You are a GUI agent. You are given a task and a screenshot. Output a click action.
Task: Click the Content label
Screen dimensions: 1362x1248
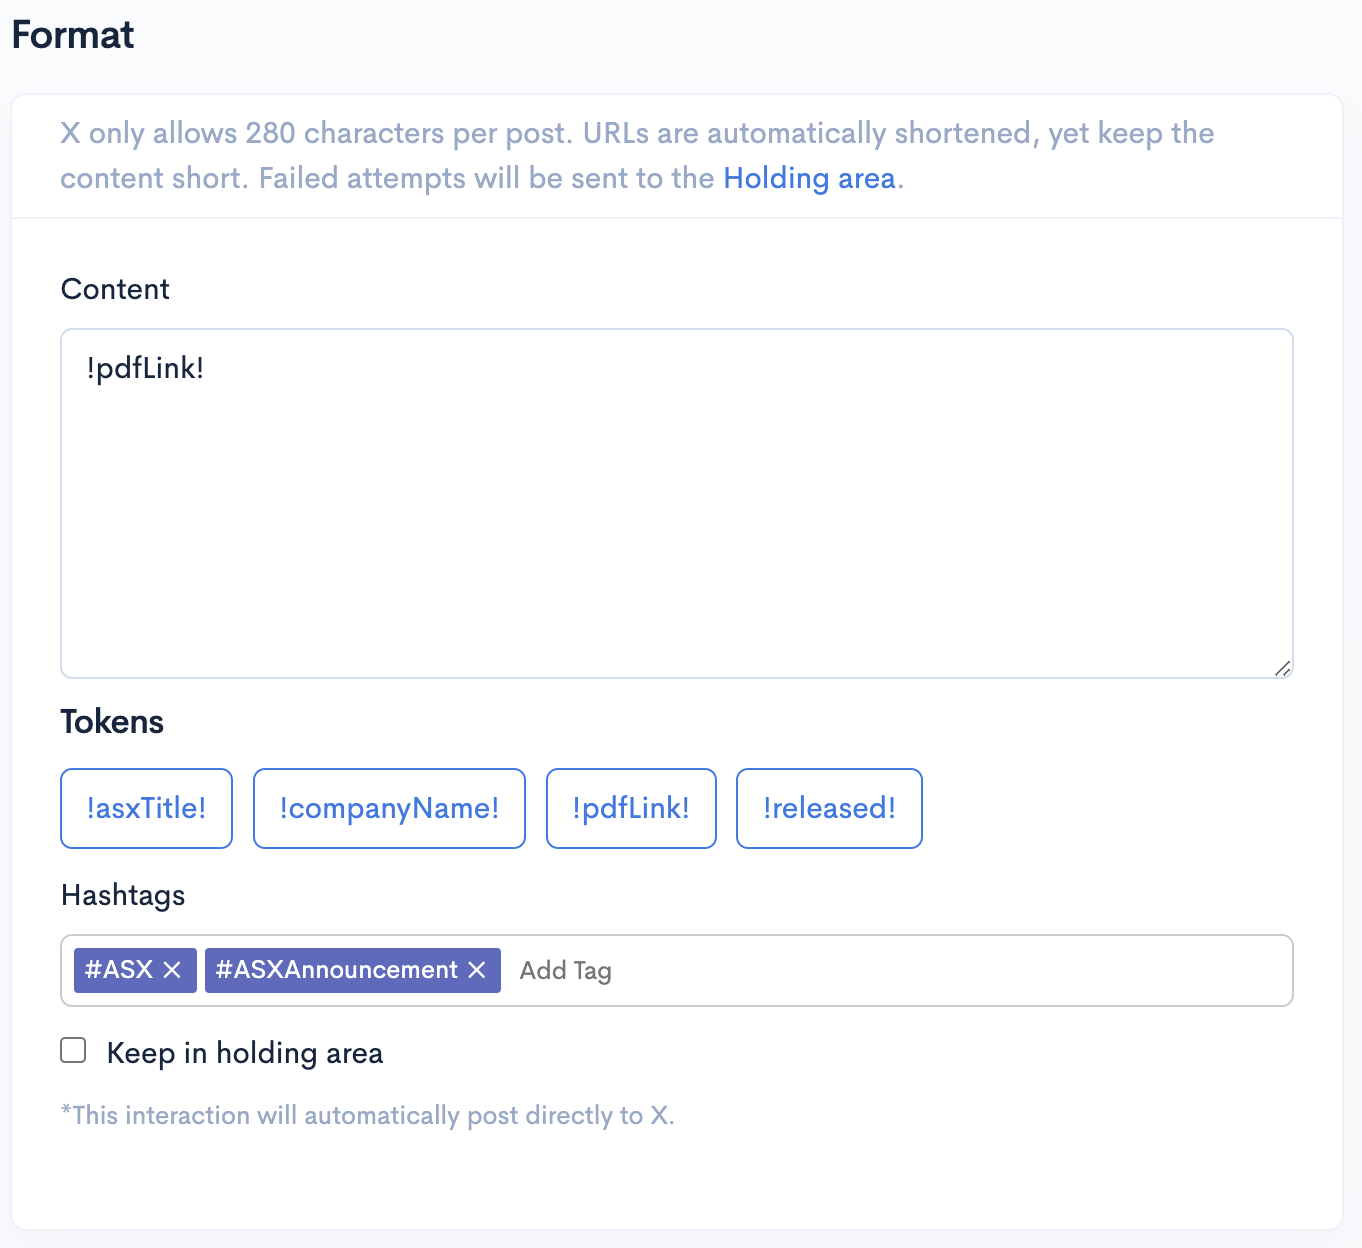tap(115, 289)
